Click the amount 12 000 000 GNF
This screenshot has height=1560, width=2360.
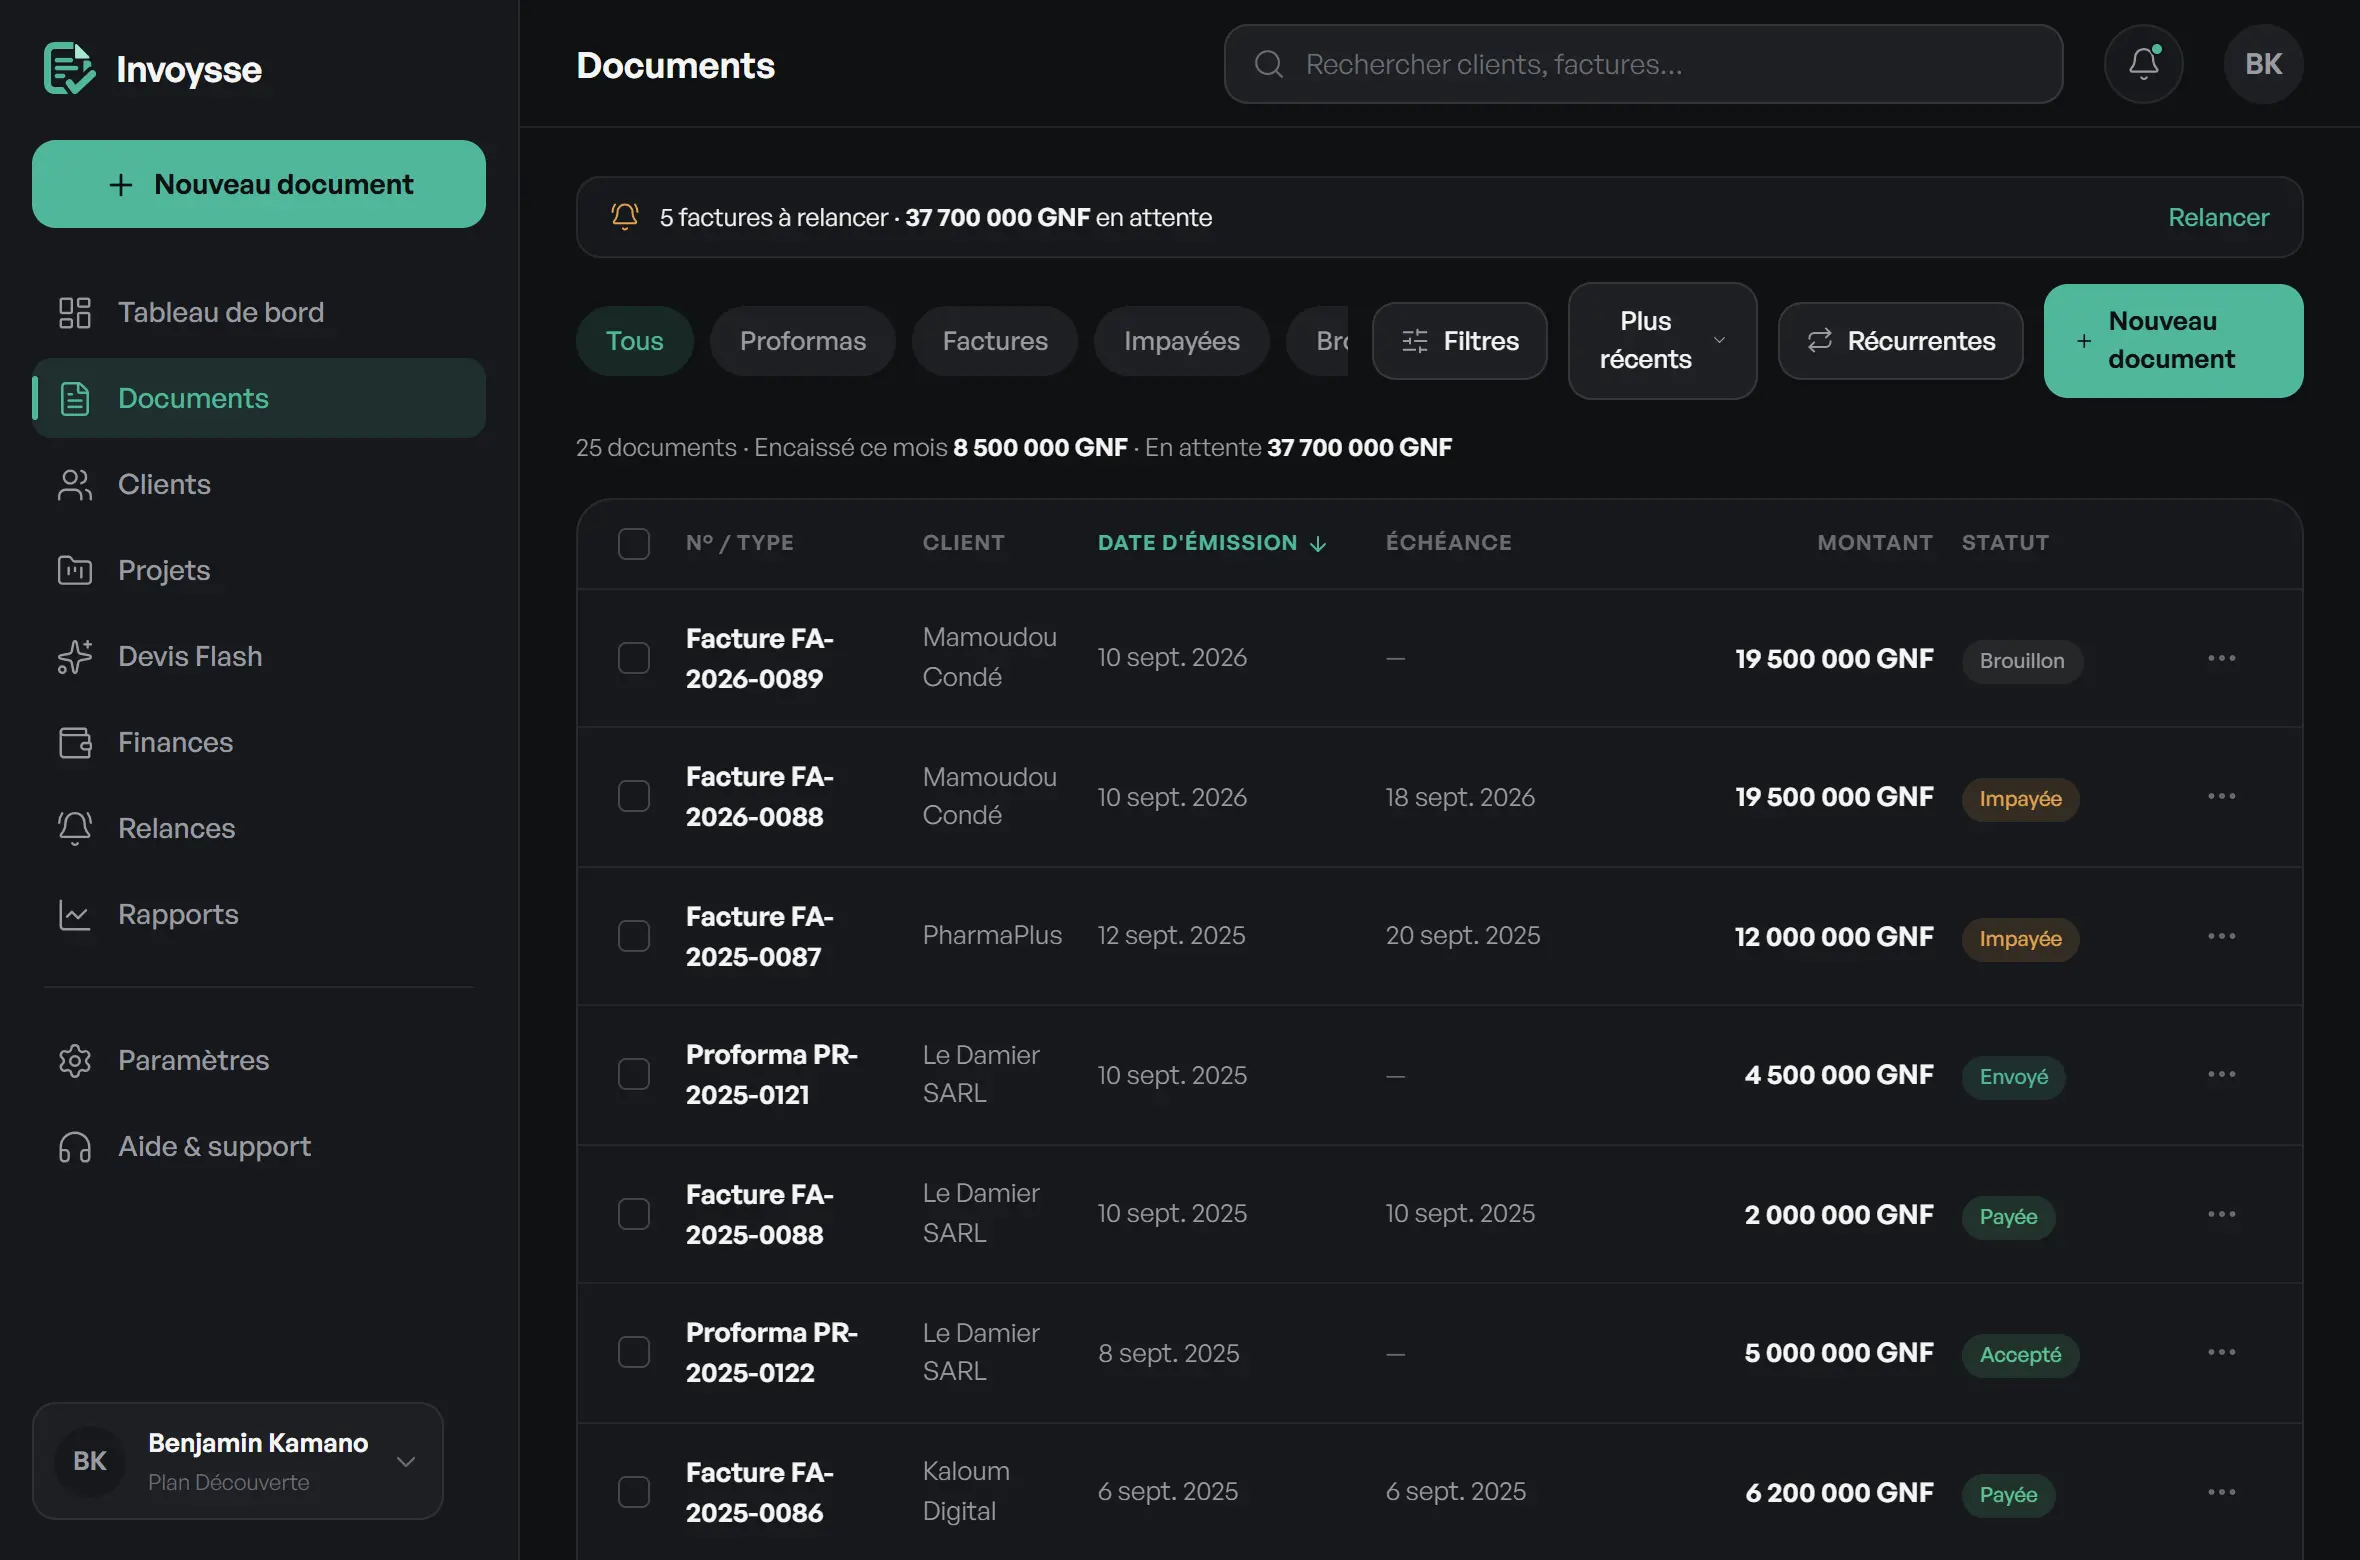[1834, 937]
